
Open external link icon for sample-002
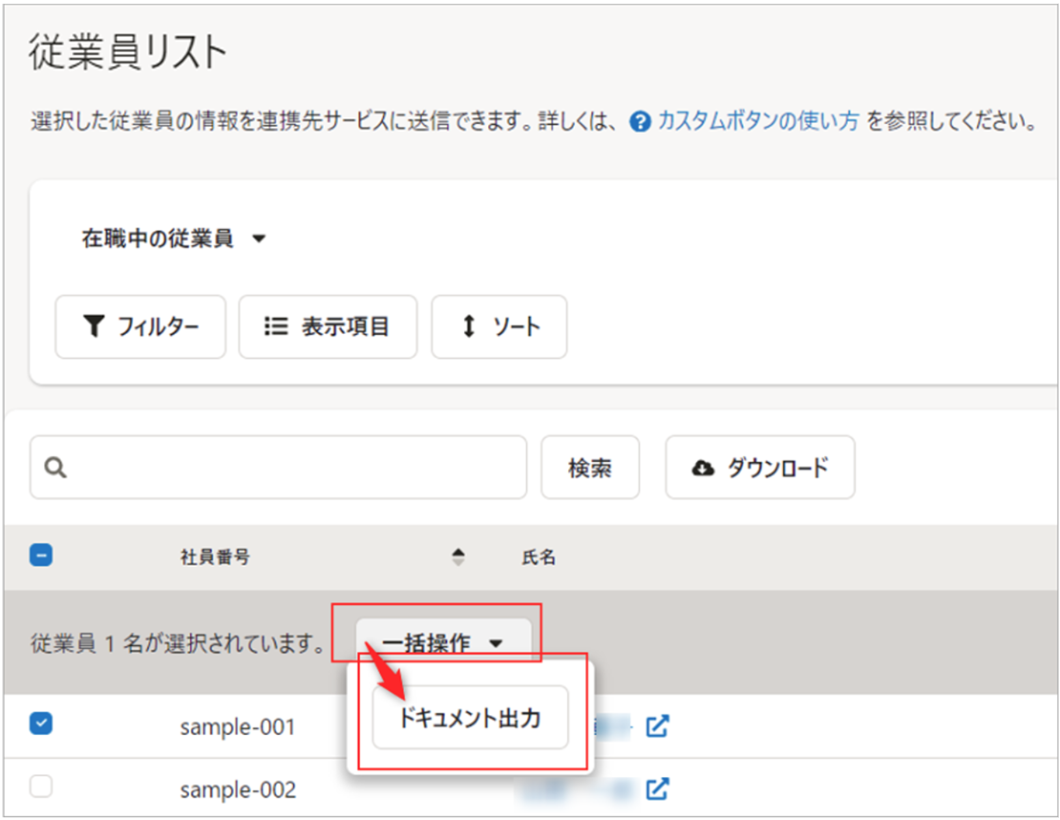[657, 789]
